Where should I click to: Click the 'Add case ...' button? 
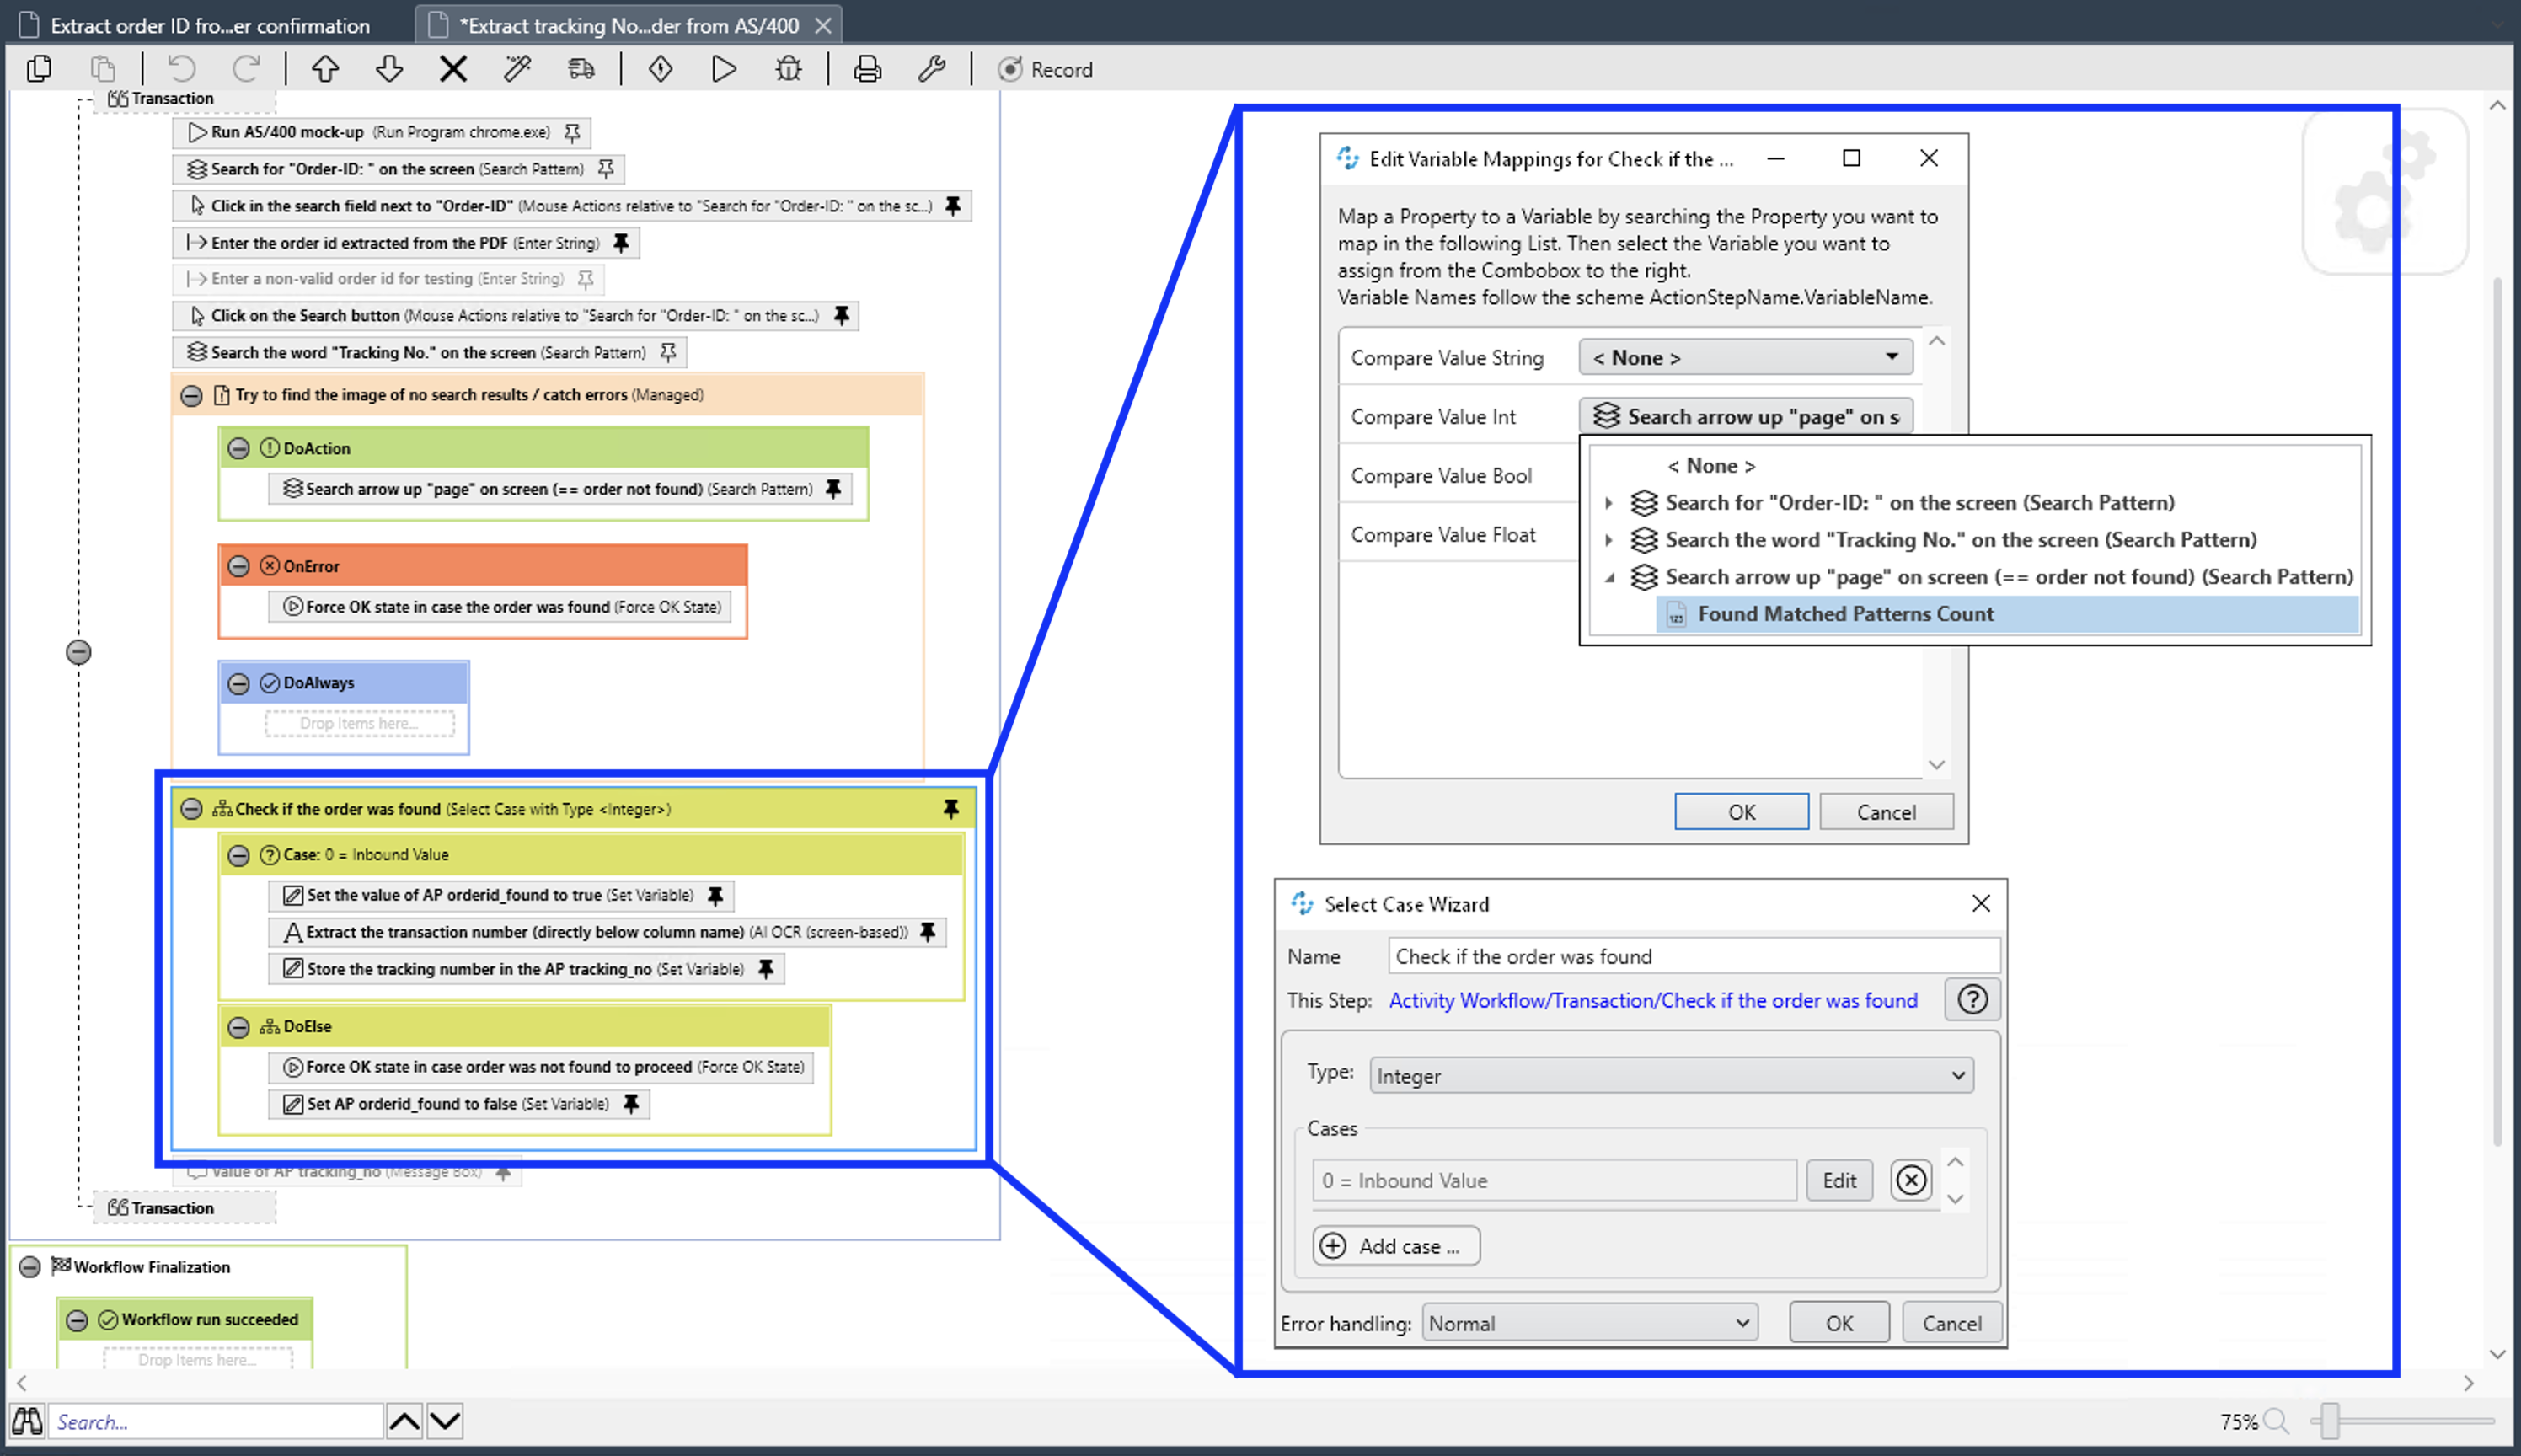(x=1394, y=1245)
